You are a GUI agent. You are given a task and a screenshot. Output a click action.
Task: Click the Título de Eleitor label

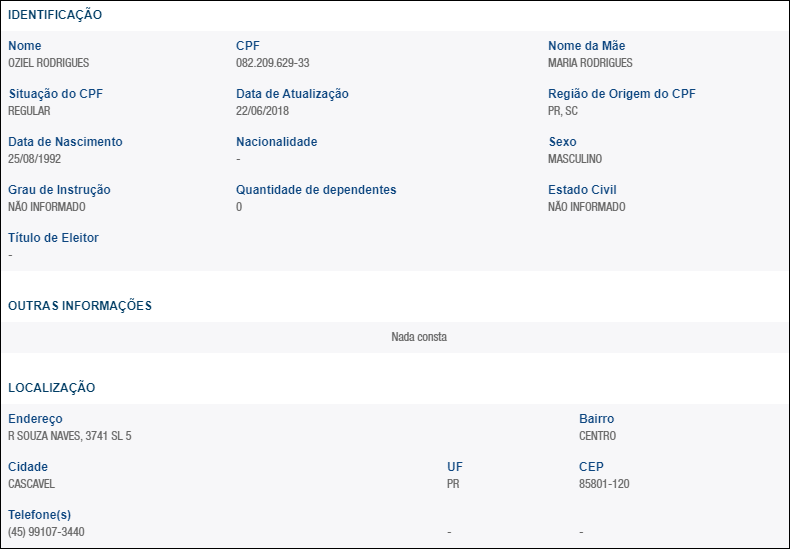coord(53,238)
